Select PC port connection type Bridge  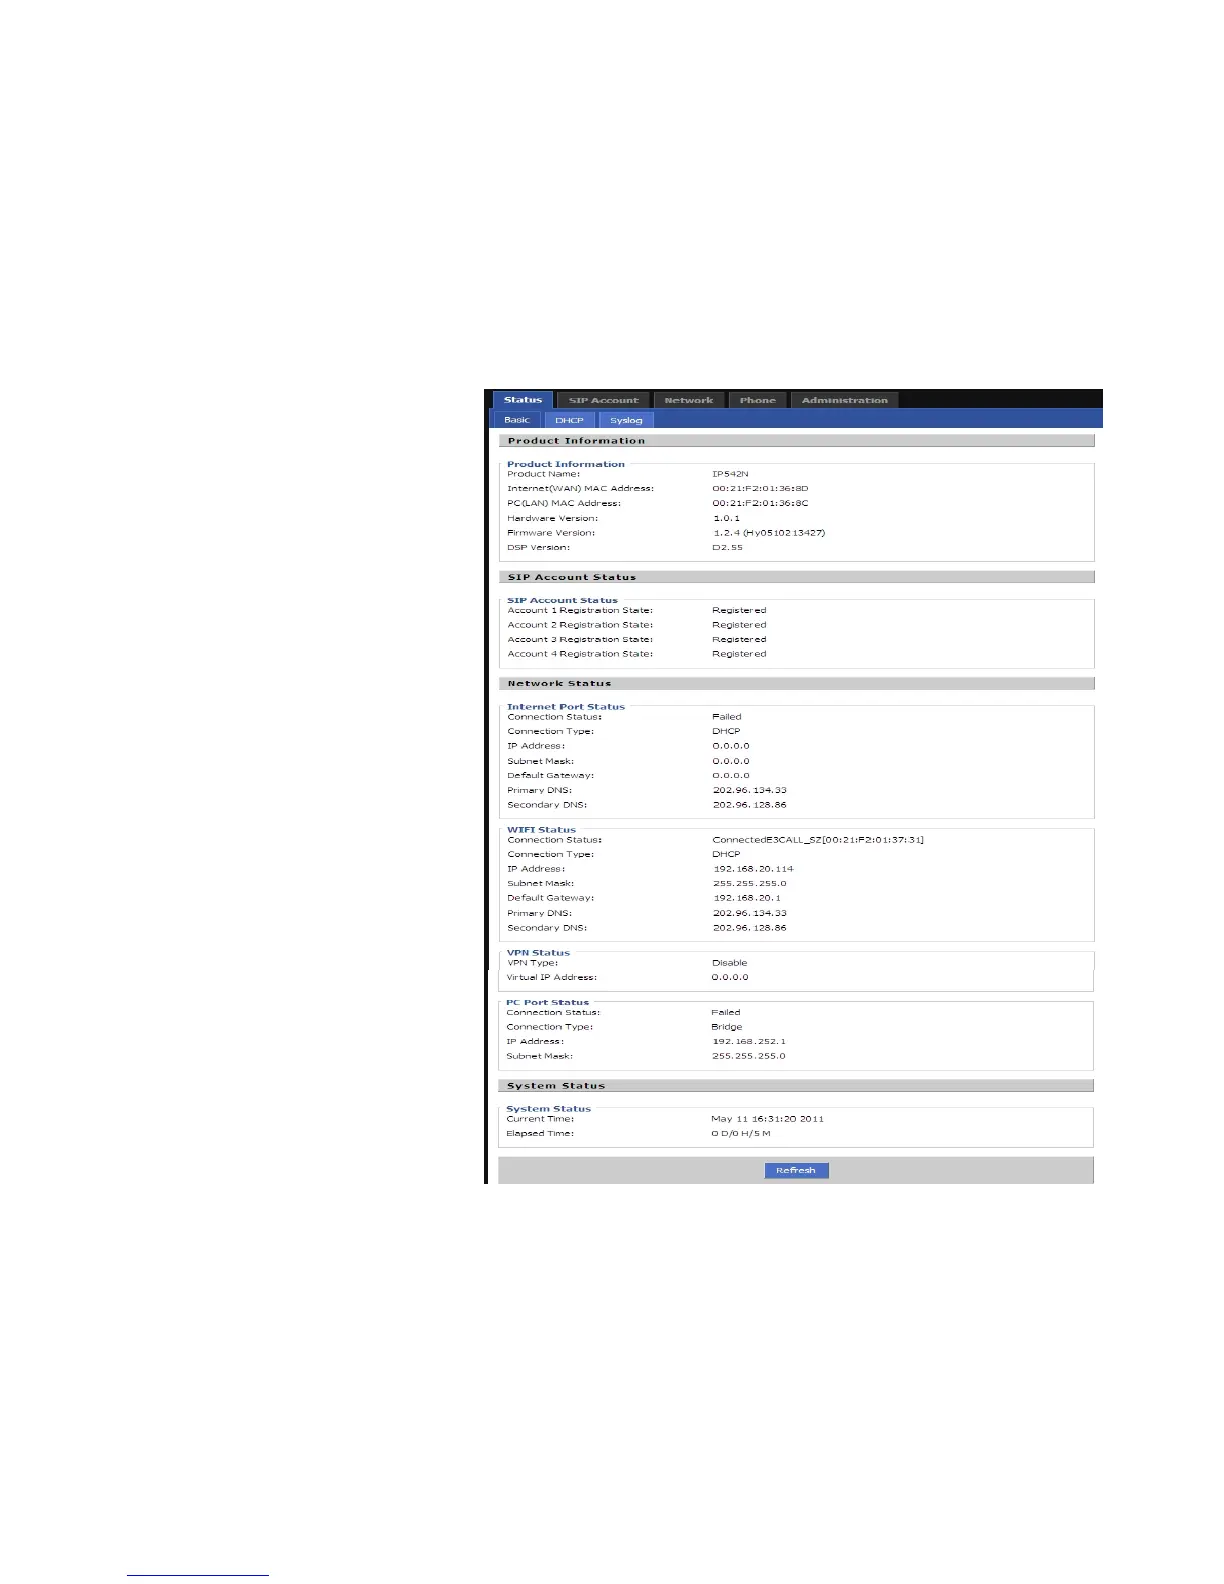pyautogui.click(x=726, y=1027)
